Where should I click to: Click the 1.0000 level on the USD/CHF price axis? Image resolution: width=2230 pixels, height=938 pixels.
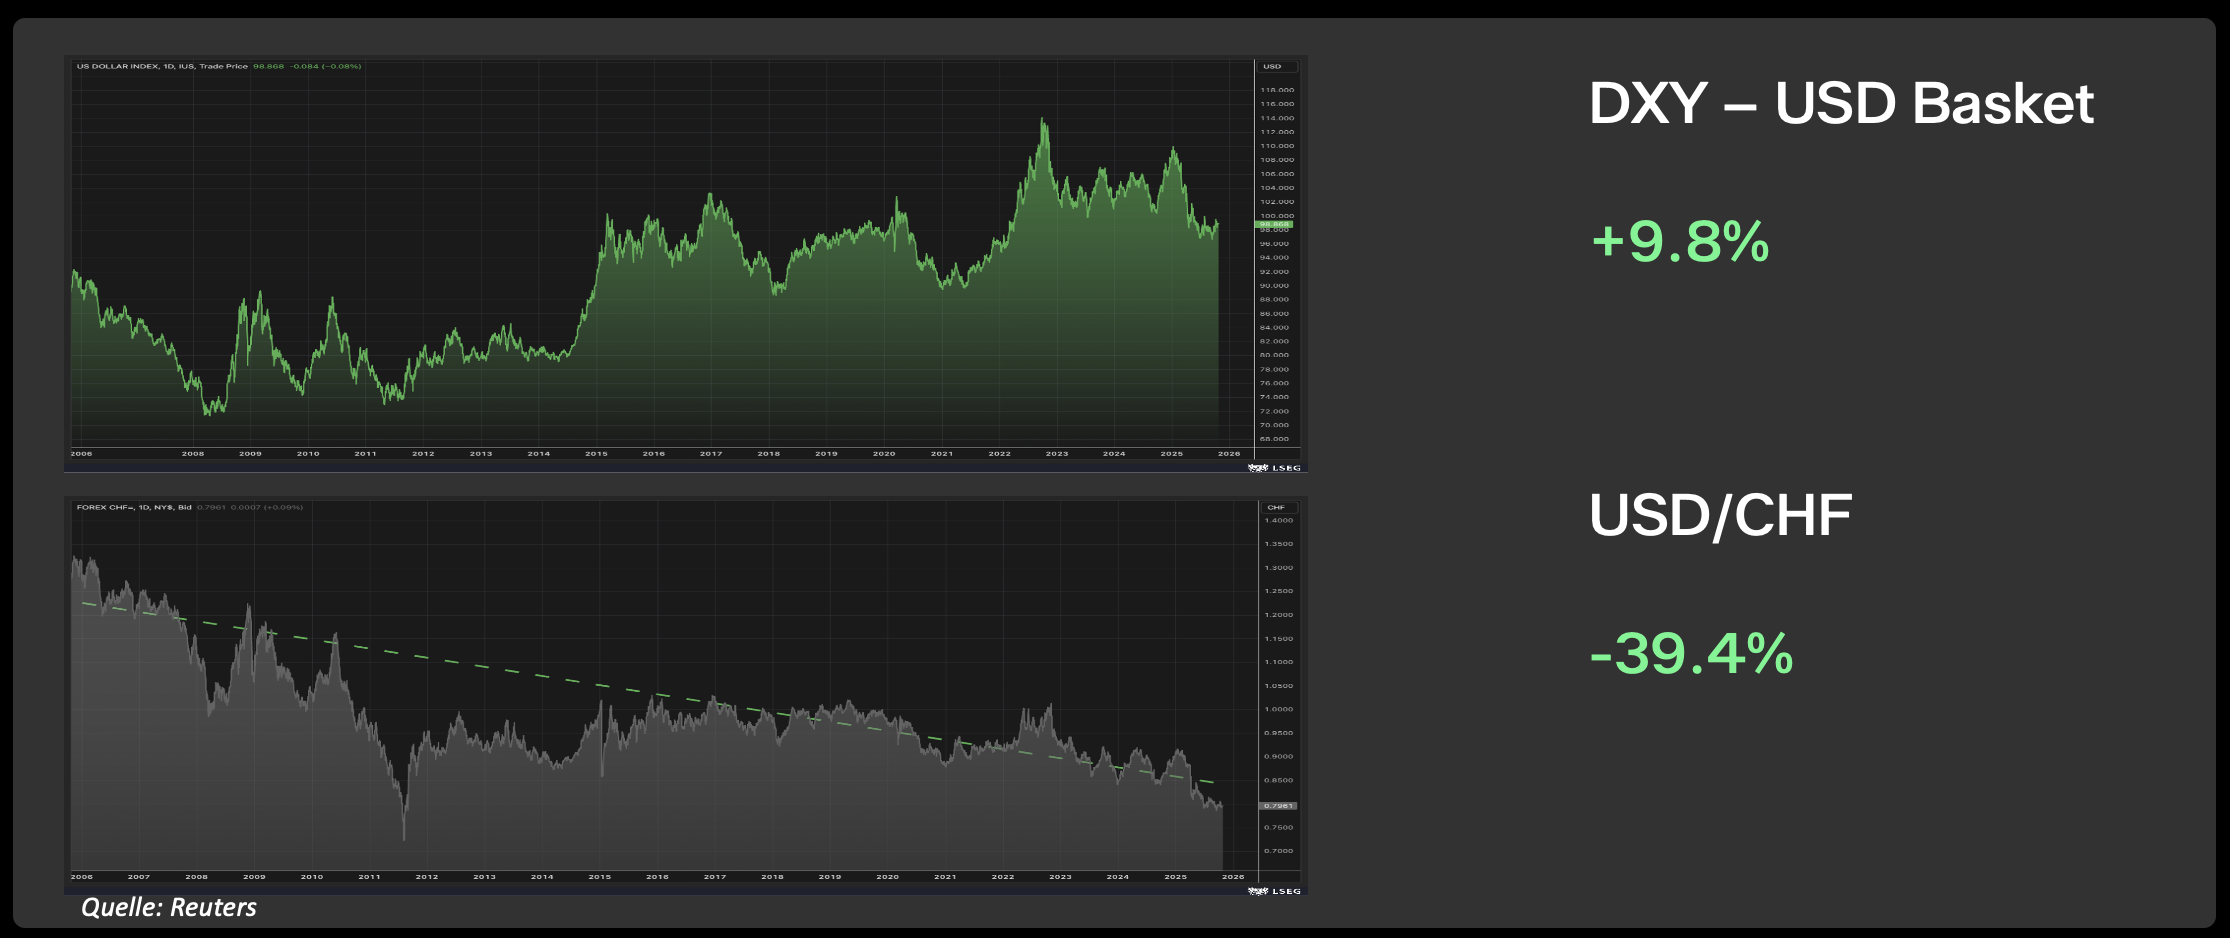point(1279,709)
